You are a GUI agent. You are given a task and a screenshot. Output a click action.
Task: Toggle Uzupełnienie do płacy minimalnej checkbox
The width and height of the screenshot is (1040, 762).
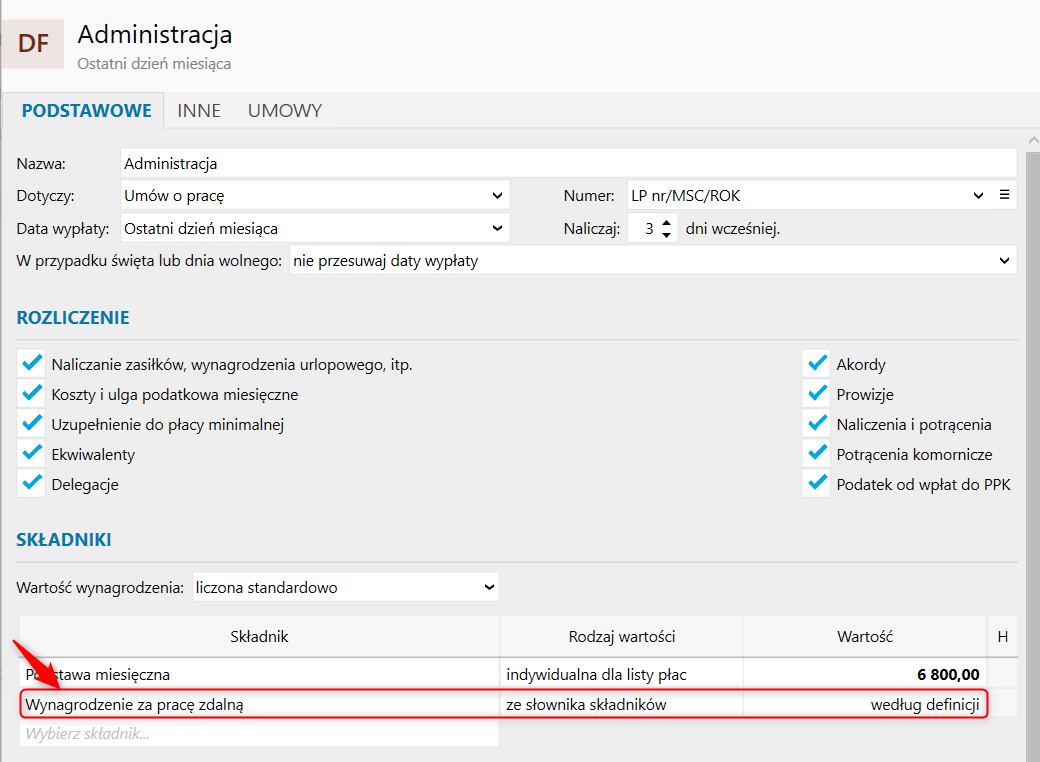coord(32,424)
